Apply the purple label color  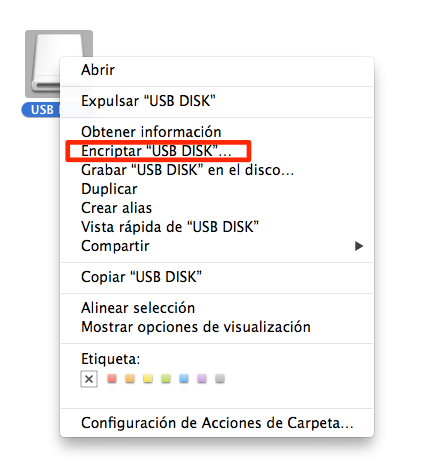pos(202,379)
